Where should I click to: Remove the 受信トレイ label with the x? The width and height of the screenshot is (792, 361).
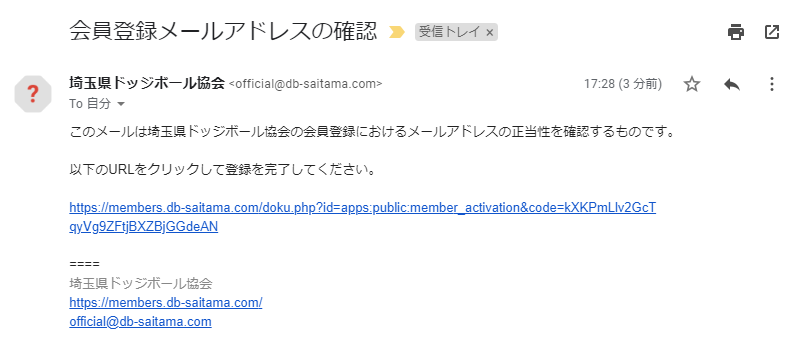489,33
